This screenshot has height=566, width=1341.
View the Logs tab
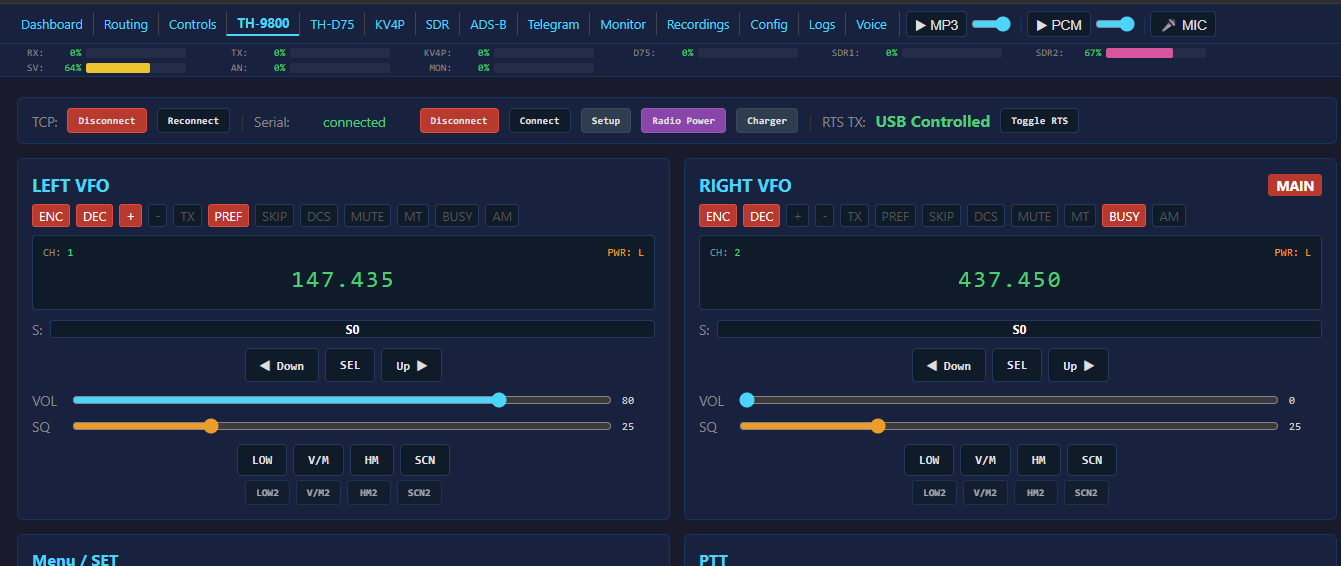[x=822, y=24]
